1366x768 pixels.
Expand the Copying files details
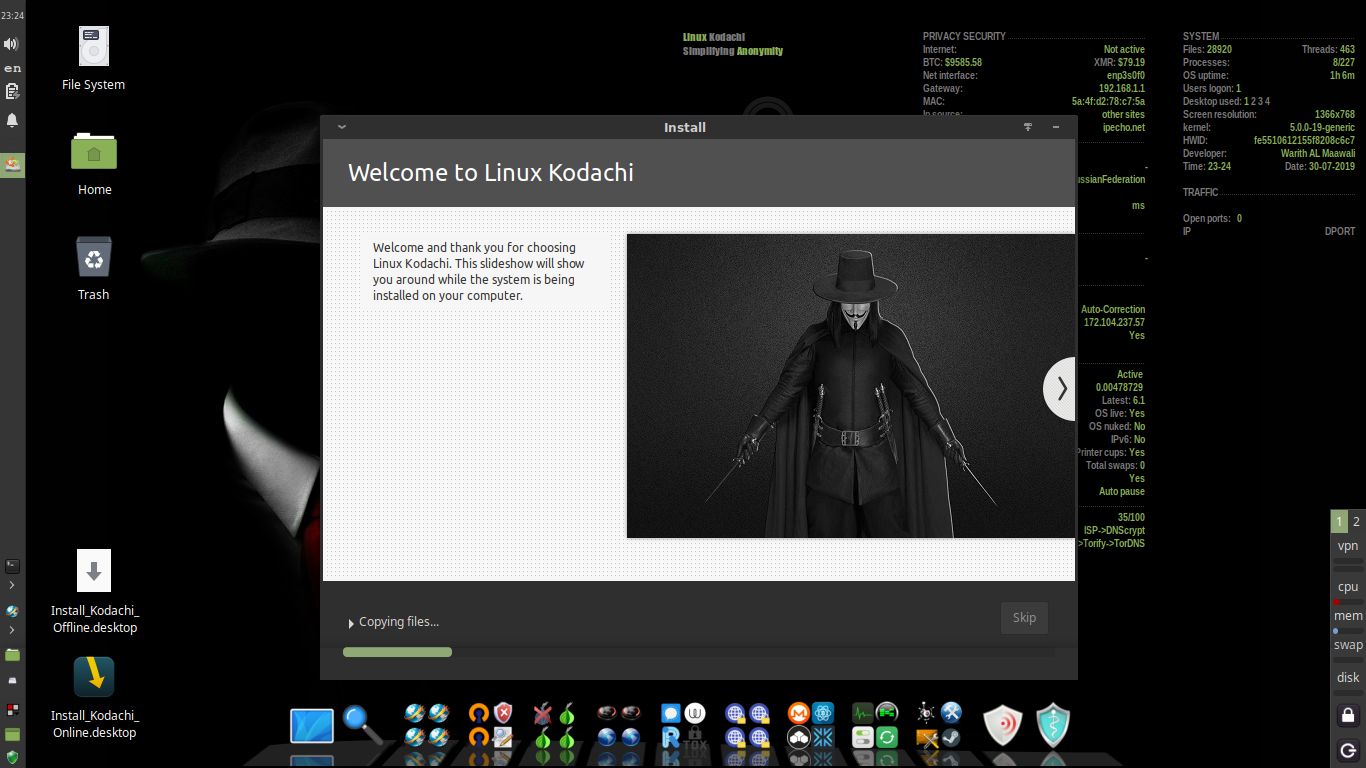click(351, 623)
